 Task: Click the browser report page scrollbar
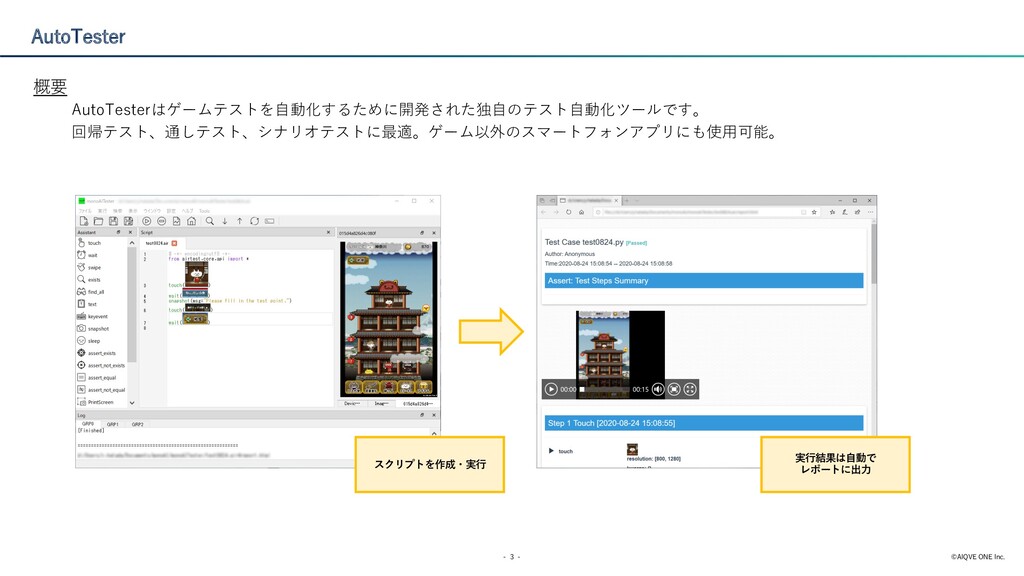coord(873,255)
